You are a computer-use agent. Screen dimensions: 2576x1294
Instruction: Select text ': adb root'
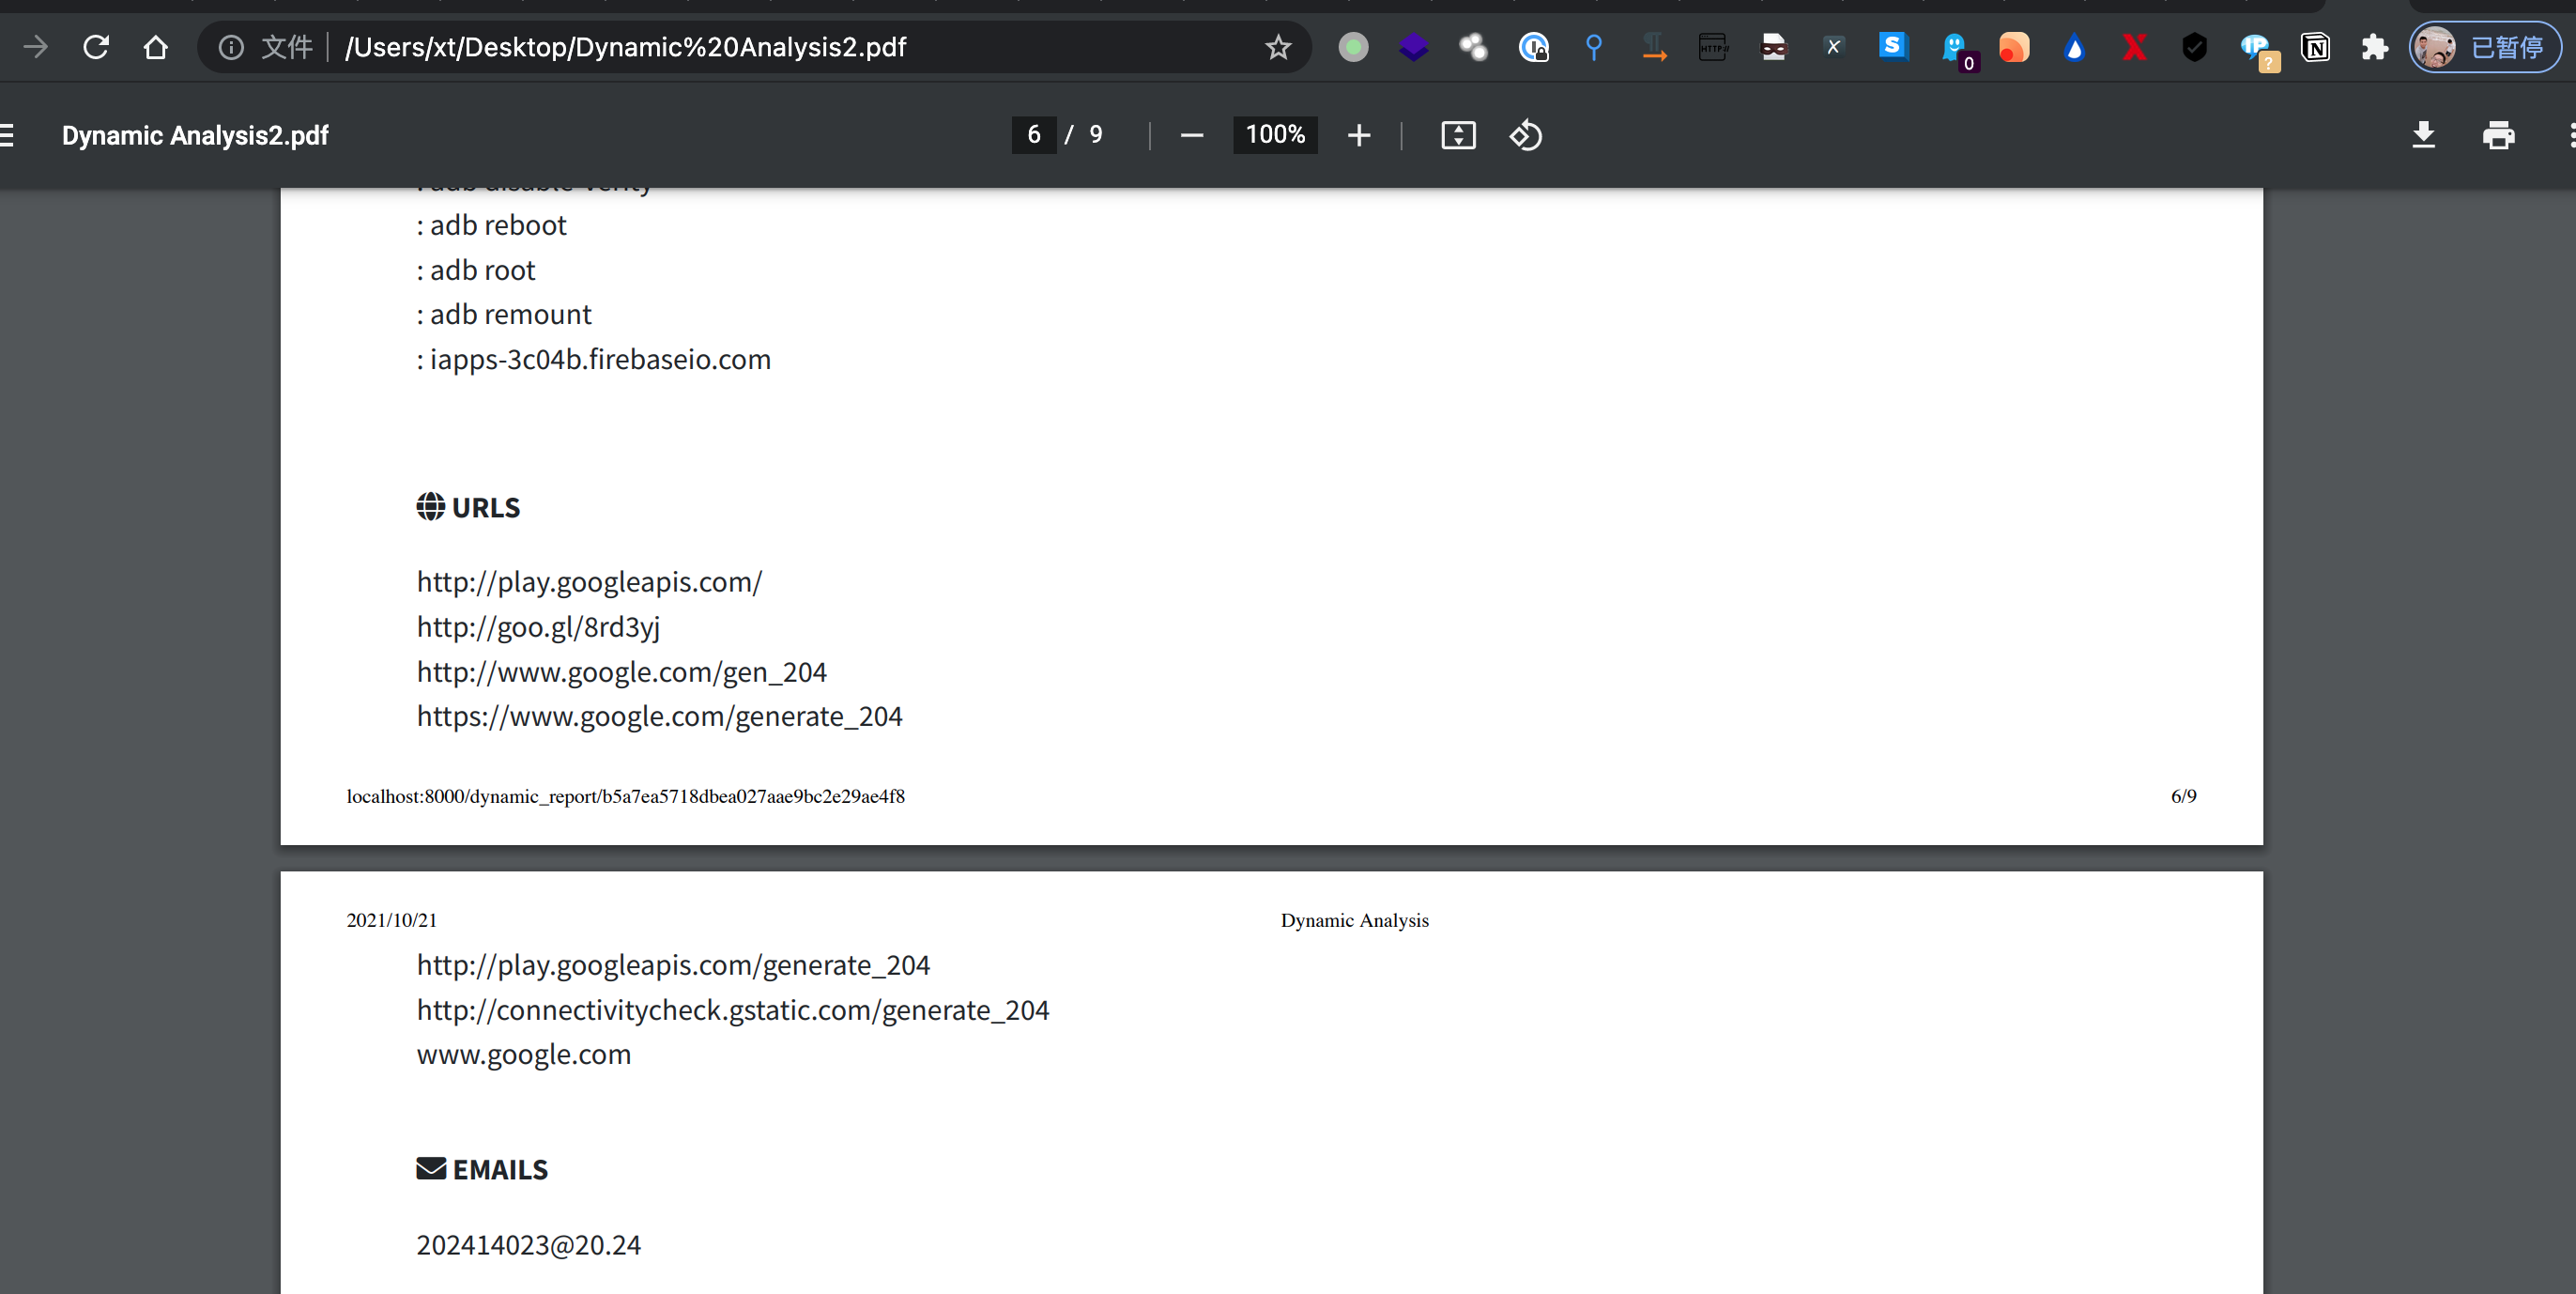(475, 270)
